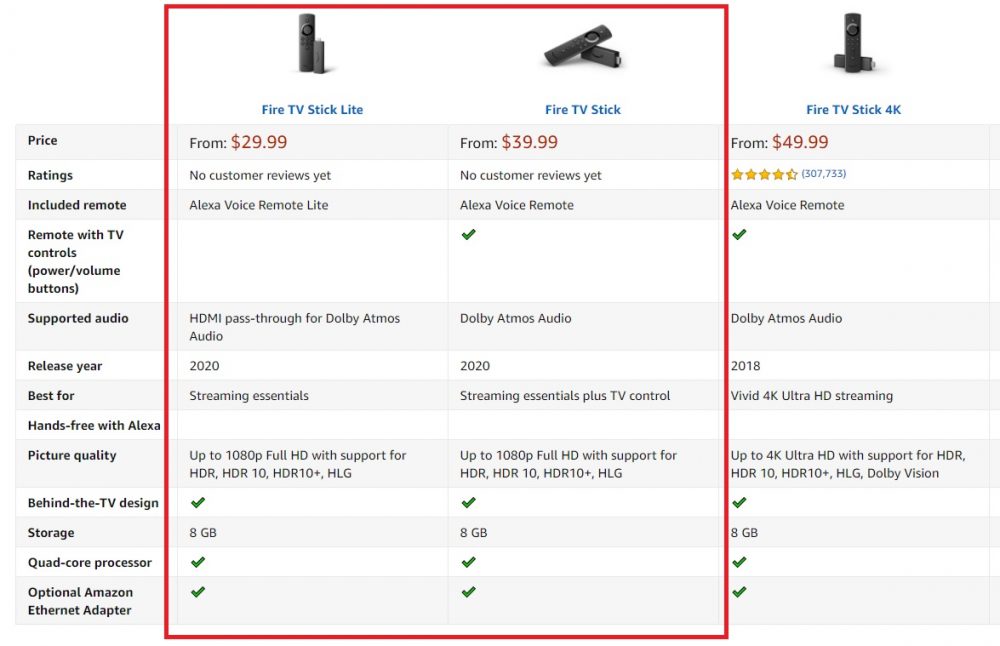Click the star rating for Fire TV Stick 4K
Screen dimensions: 1000x646
(764, 174)
